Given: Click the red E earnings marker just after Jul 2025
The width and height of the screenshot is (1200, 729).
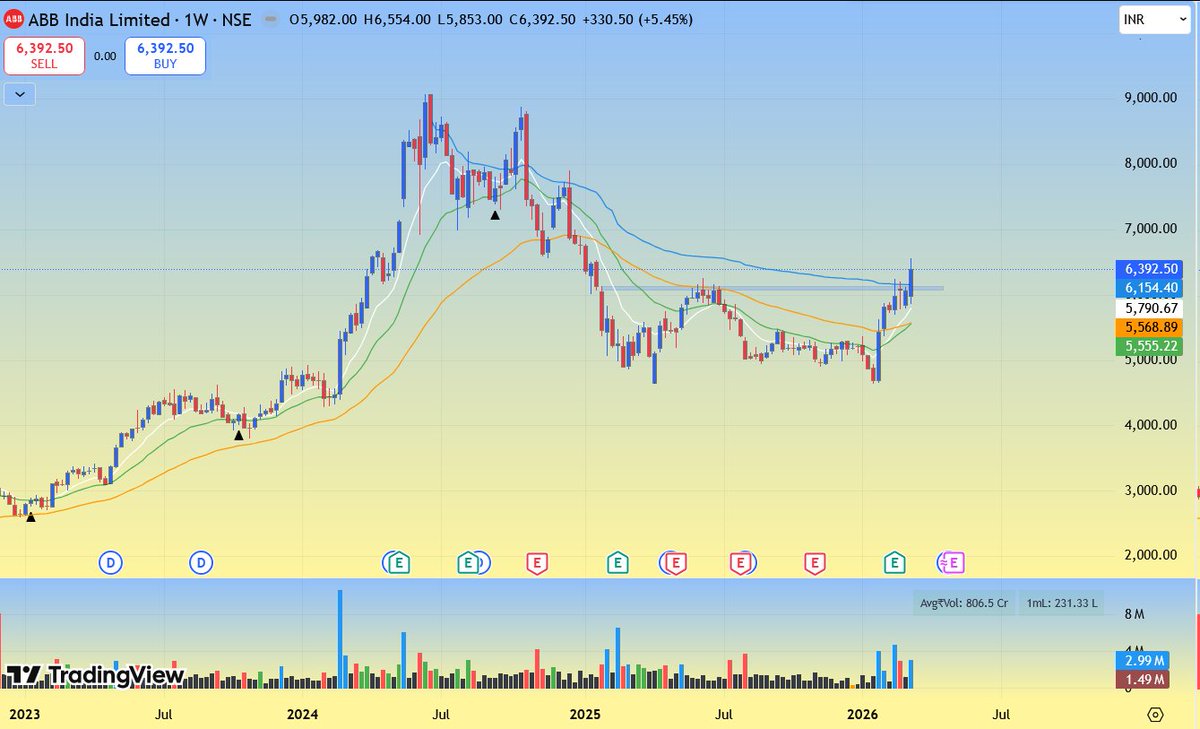Looking at the screenshot, I should click(742, 564).
